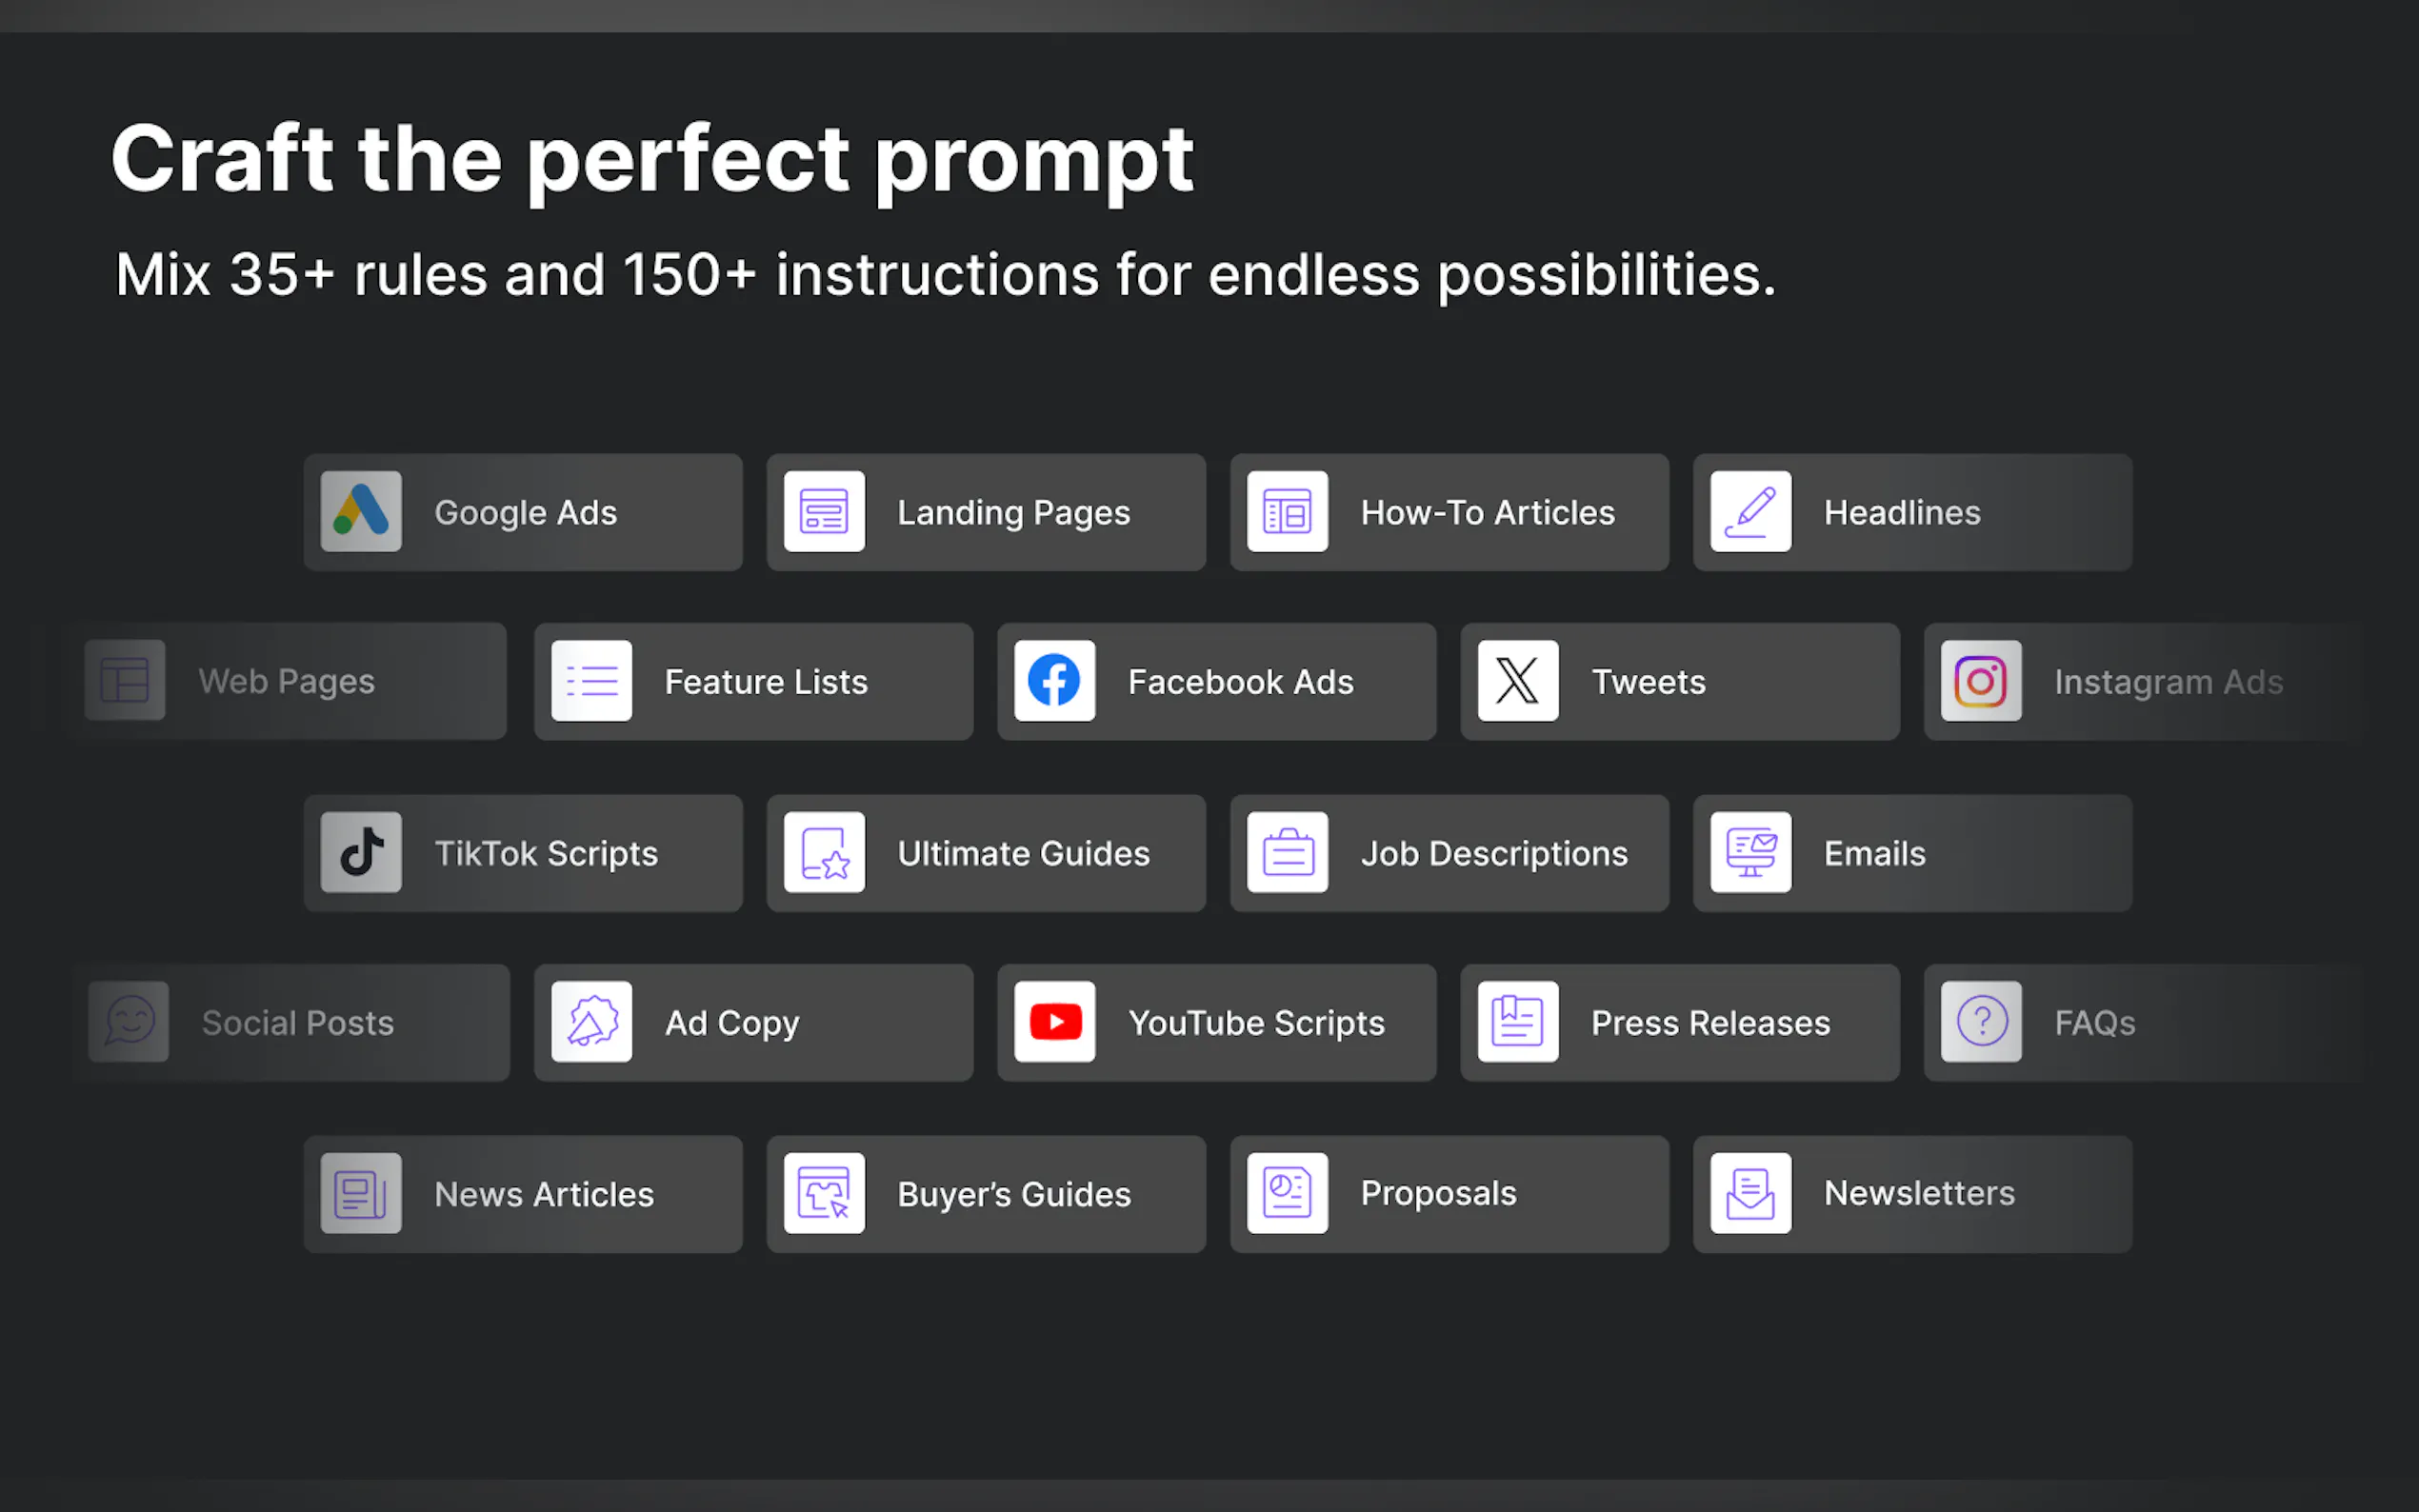Click the Facebook logo icon
This screenshot has height=1512, width=2419.
coord(1054,681)
